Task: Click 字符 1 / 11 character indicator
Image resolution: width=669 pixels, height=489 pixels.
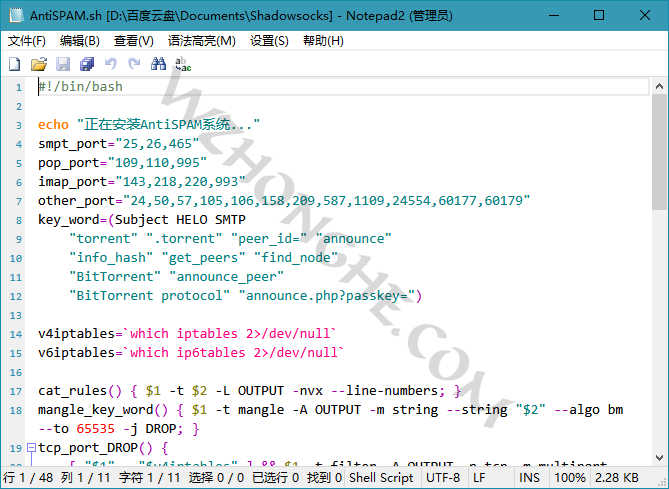Action: (x=149, y=477)
